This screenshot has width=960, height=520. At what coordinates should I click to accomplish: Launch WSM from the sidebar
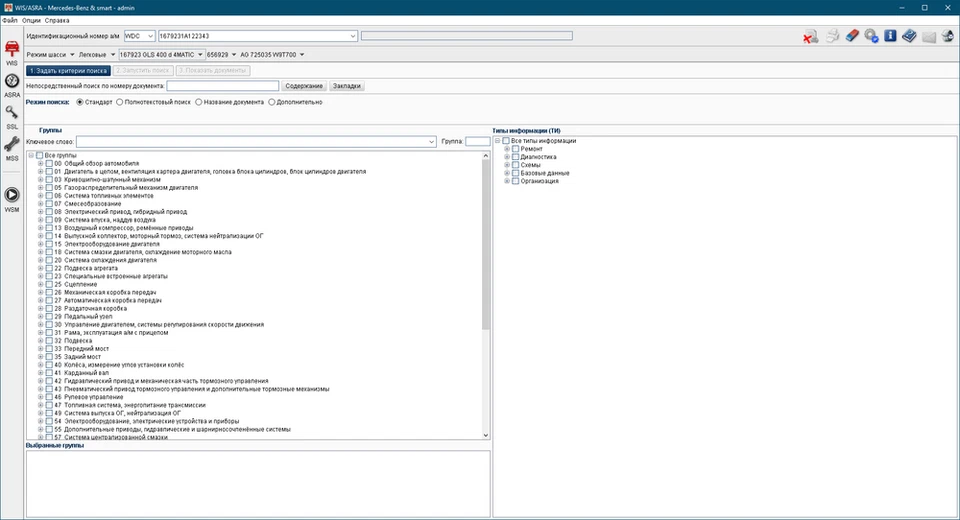12,196
